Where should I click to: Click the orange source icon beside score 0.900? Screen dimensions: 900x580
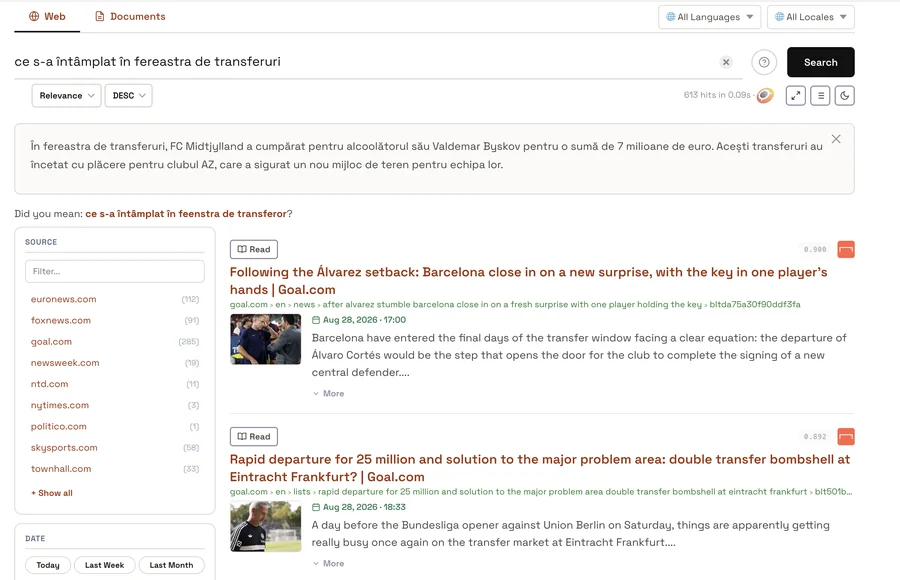pyautogui.click(x=845, y=249)
